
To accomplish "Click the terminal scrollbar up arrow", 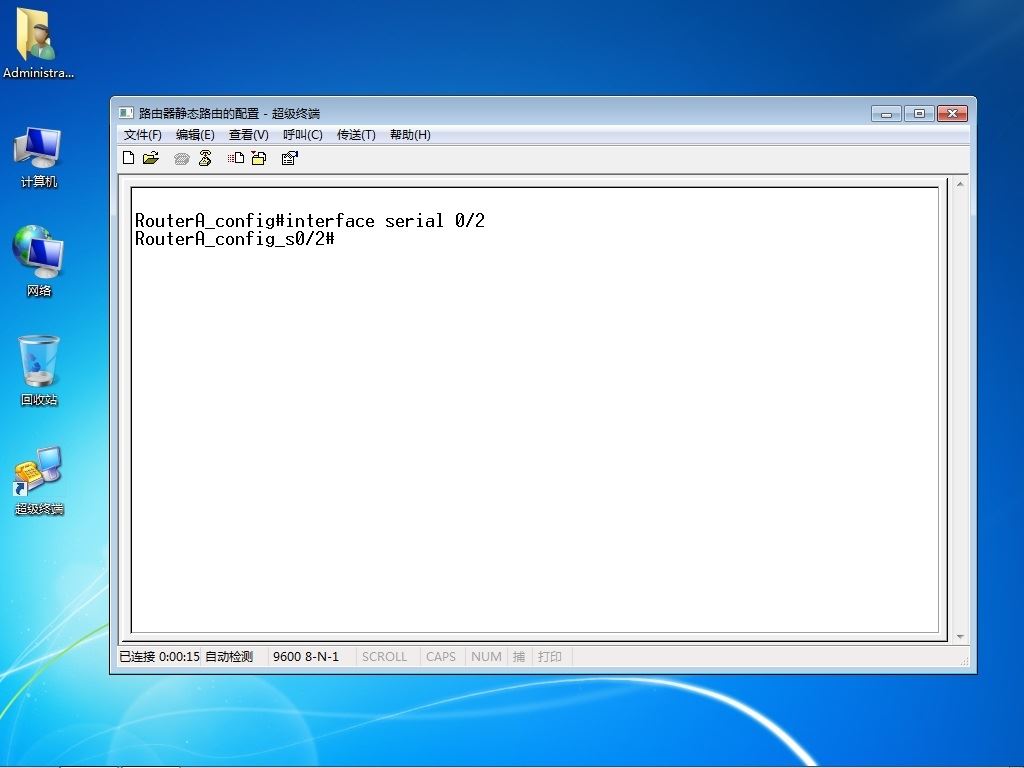I will (x=960, y=185).
